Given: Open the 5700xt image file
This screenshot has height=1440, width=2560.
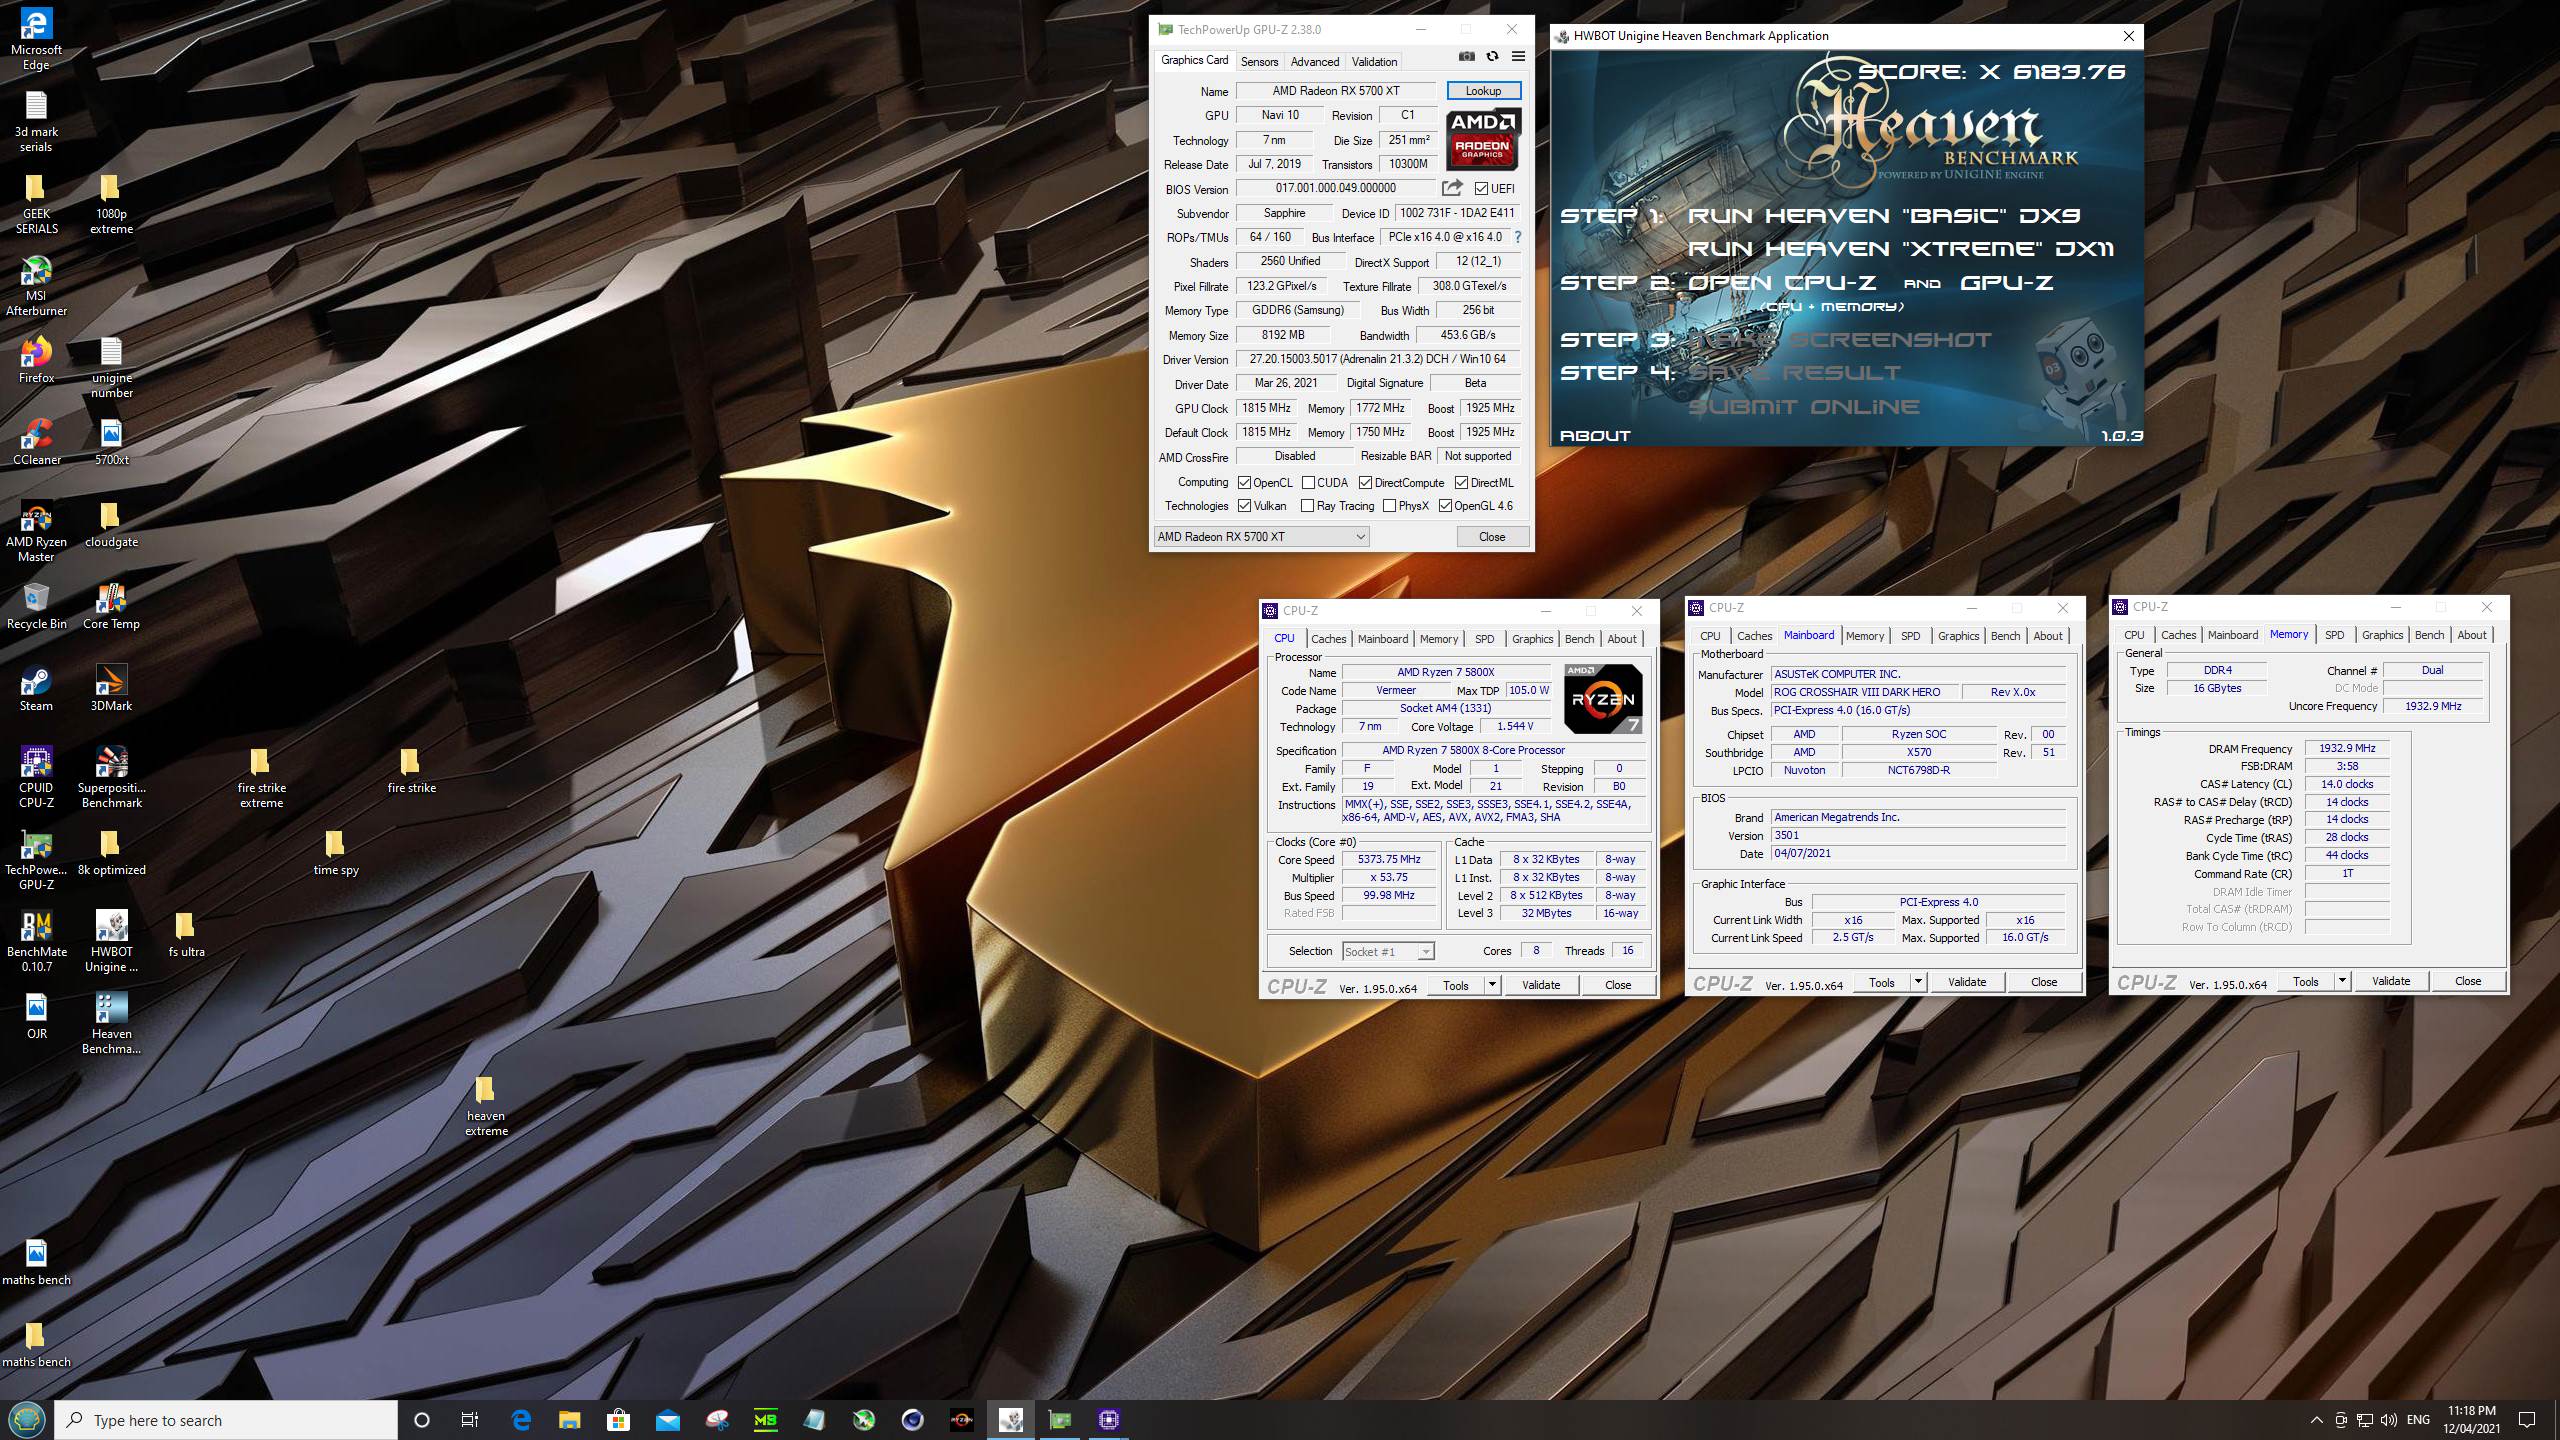Looking at the screenshot, I should tap(111, 443).
